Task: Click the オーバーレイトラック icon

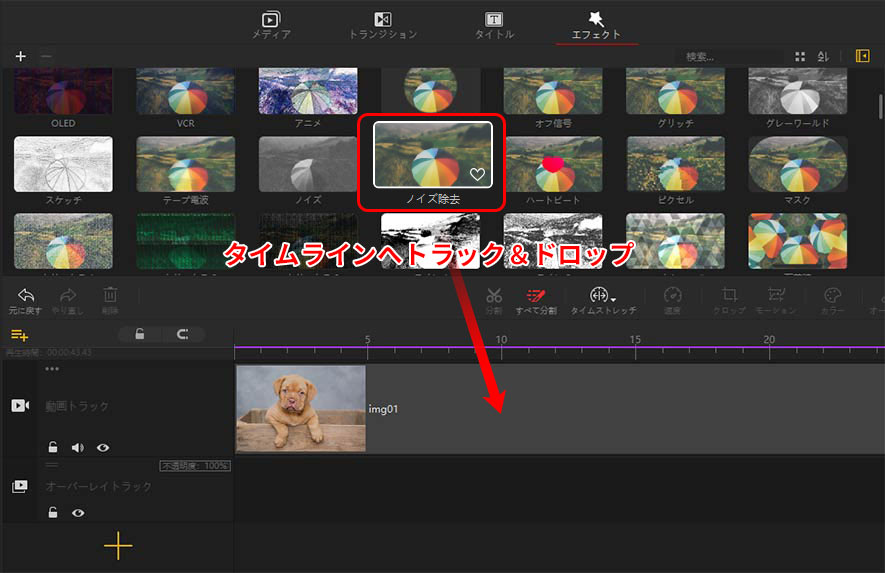Action: pyautogui.click(x=20, y=486)
